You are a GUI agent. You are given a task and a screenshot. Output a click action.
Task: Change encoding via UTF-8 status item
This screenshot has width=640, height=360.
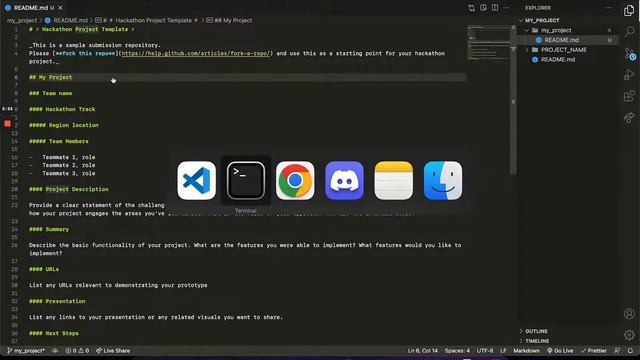tap(485, 351)
